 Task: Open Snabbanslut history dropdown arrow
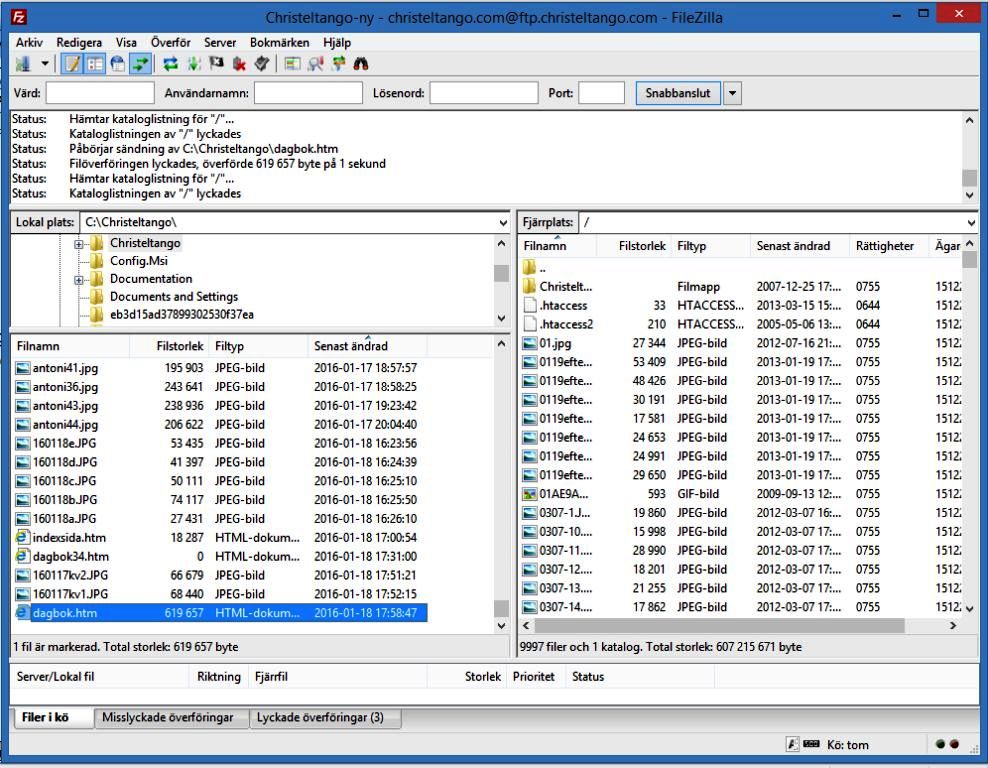click(732, 93)
